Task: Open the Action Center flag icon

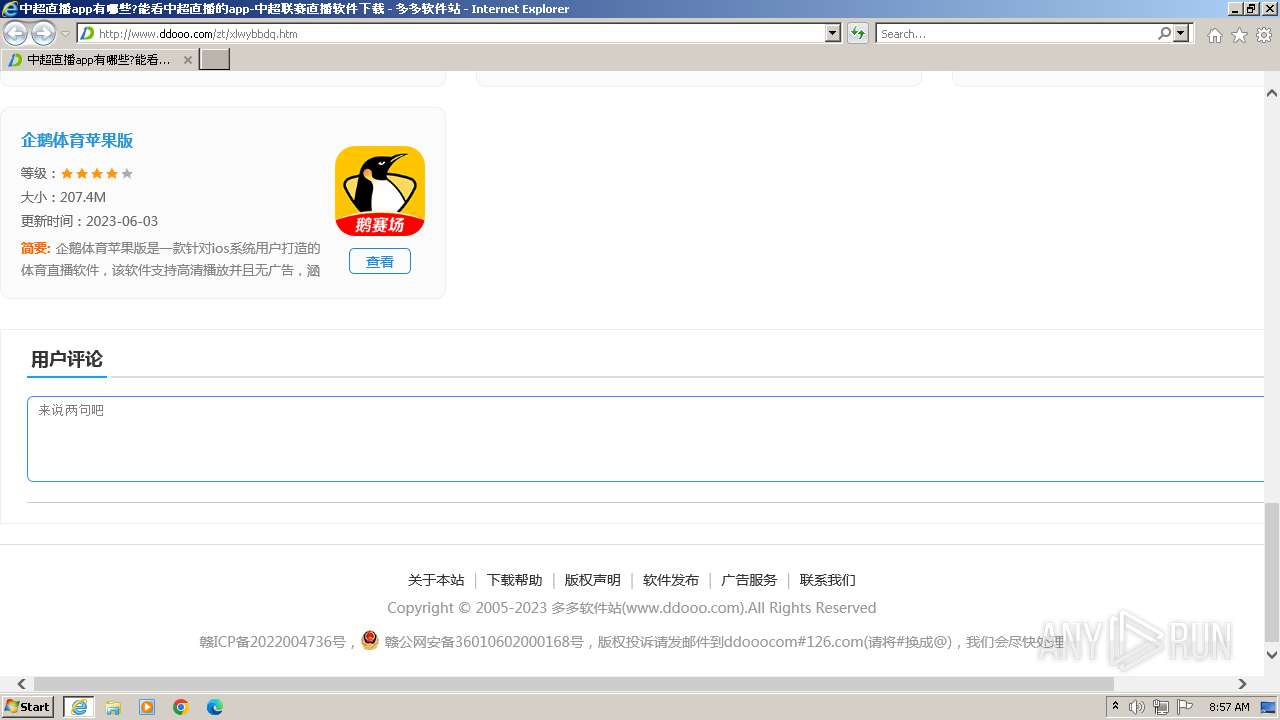Action: tap(1185, 707)
